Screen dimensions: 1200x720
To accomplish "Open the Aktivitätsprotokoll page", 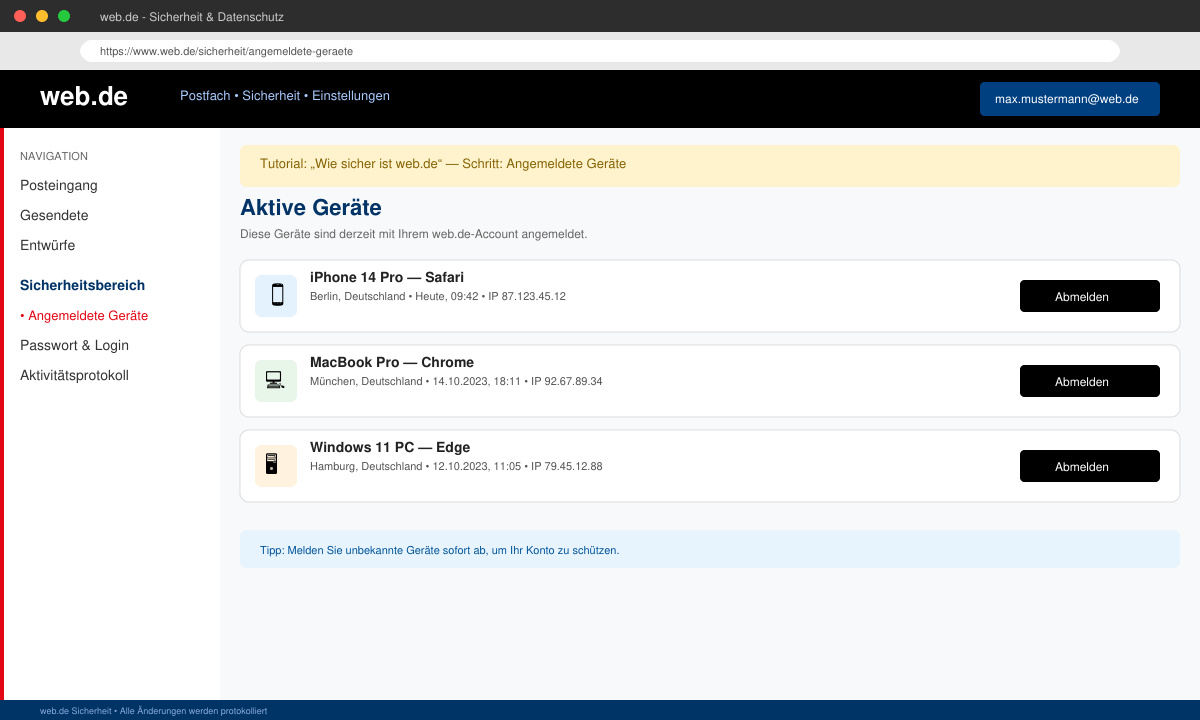I will pyautogui.click(x=74, y=375).
